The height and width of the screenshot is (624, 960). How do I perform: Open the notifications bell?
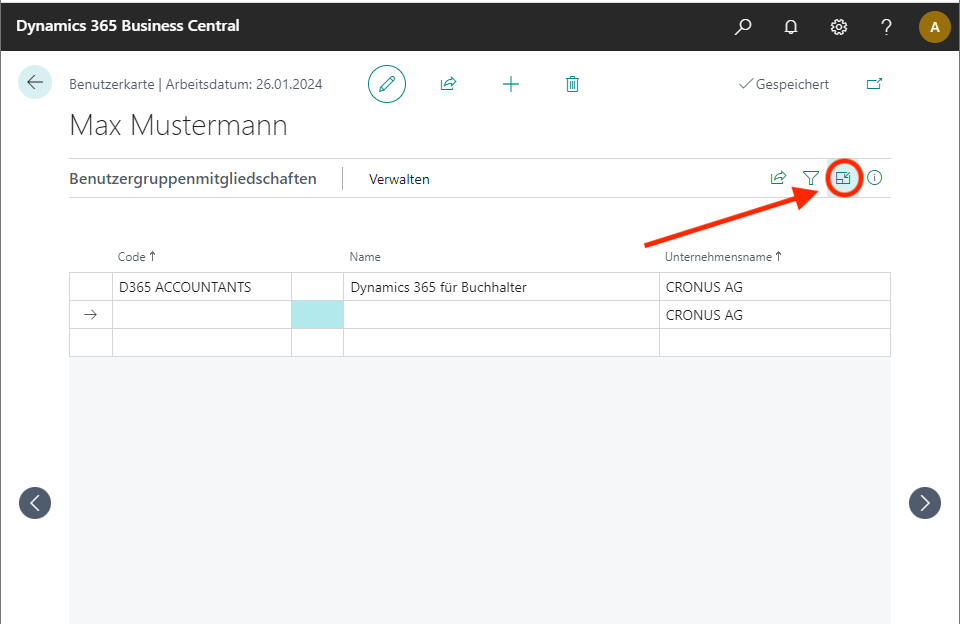point(791,27)
